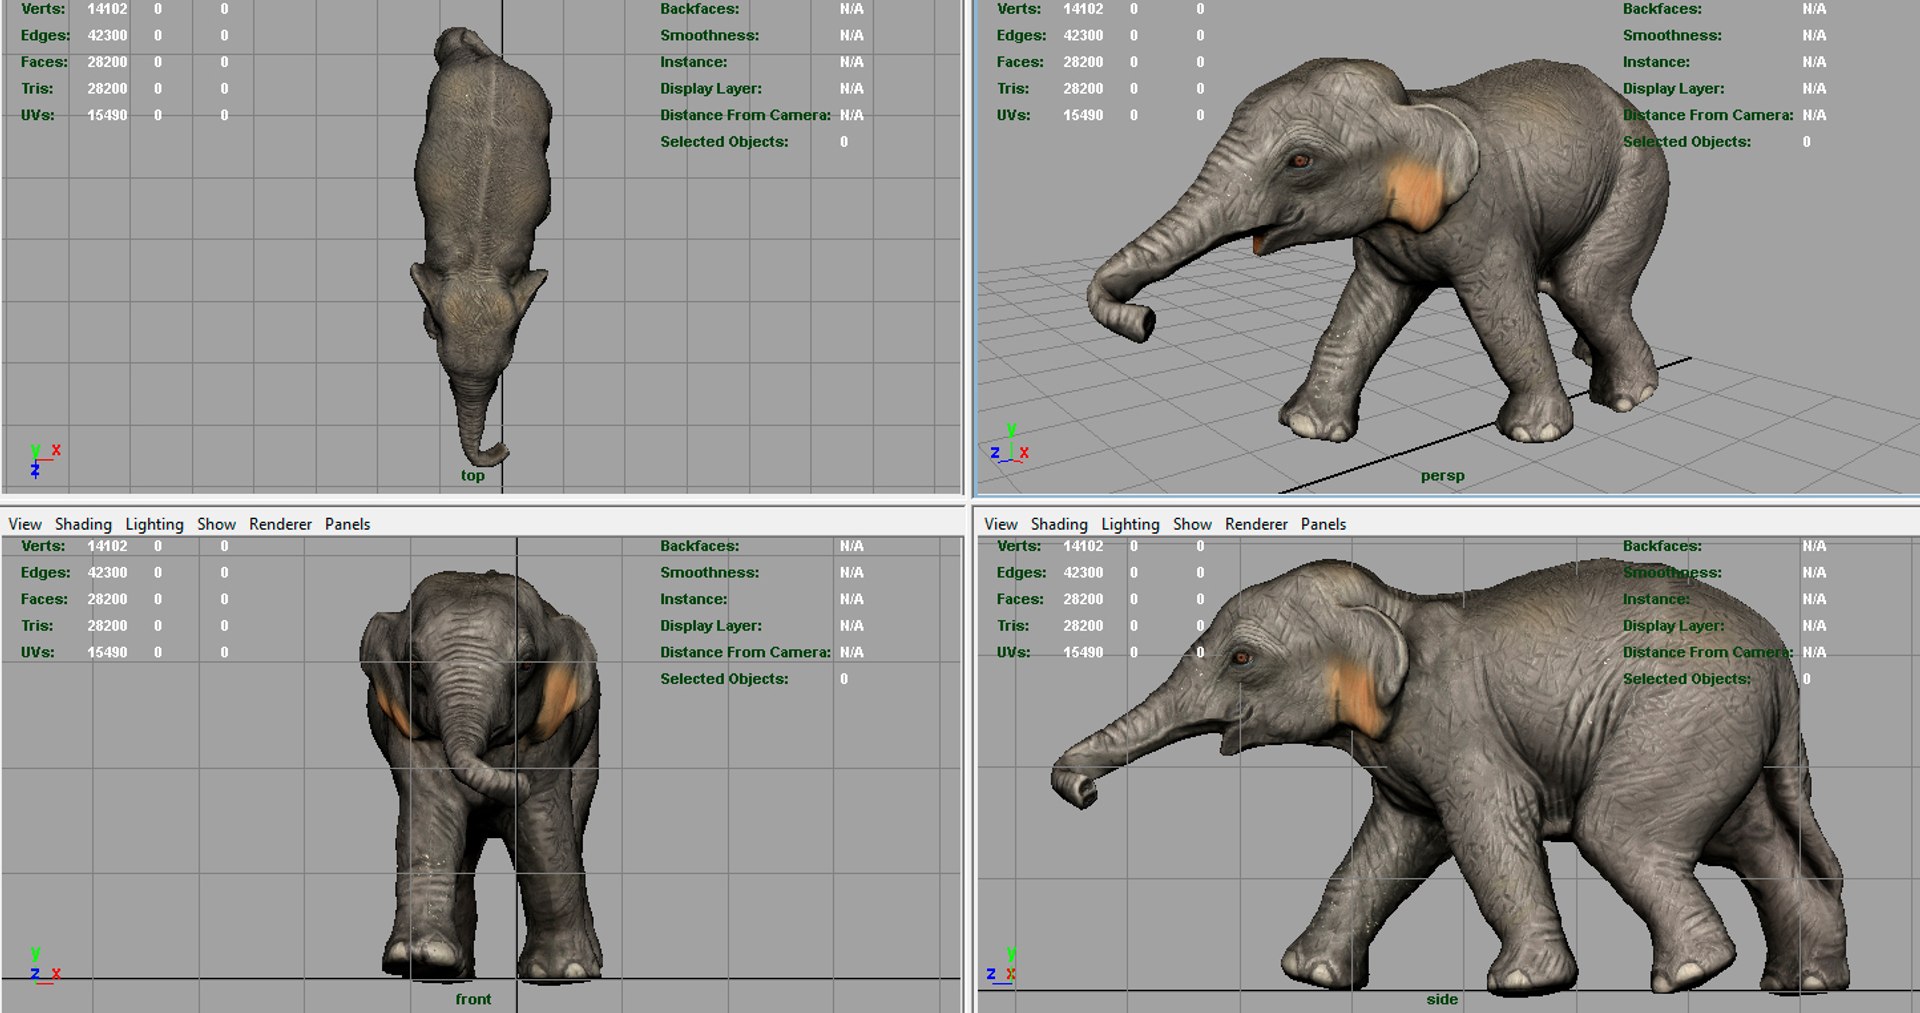This screenshot has height=1013, width=1920.
Task: Click the axis orientation icon in side view
Action: point(1002,967)
